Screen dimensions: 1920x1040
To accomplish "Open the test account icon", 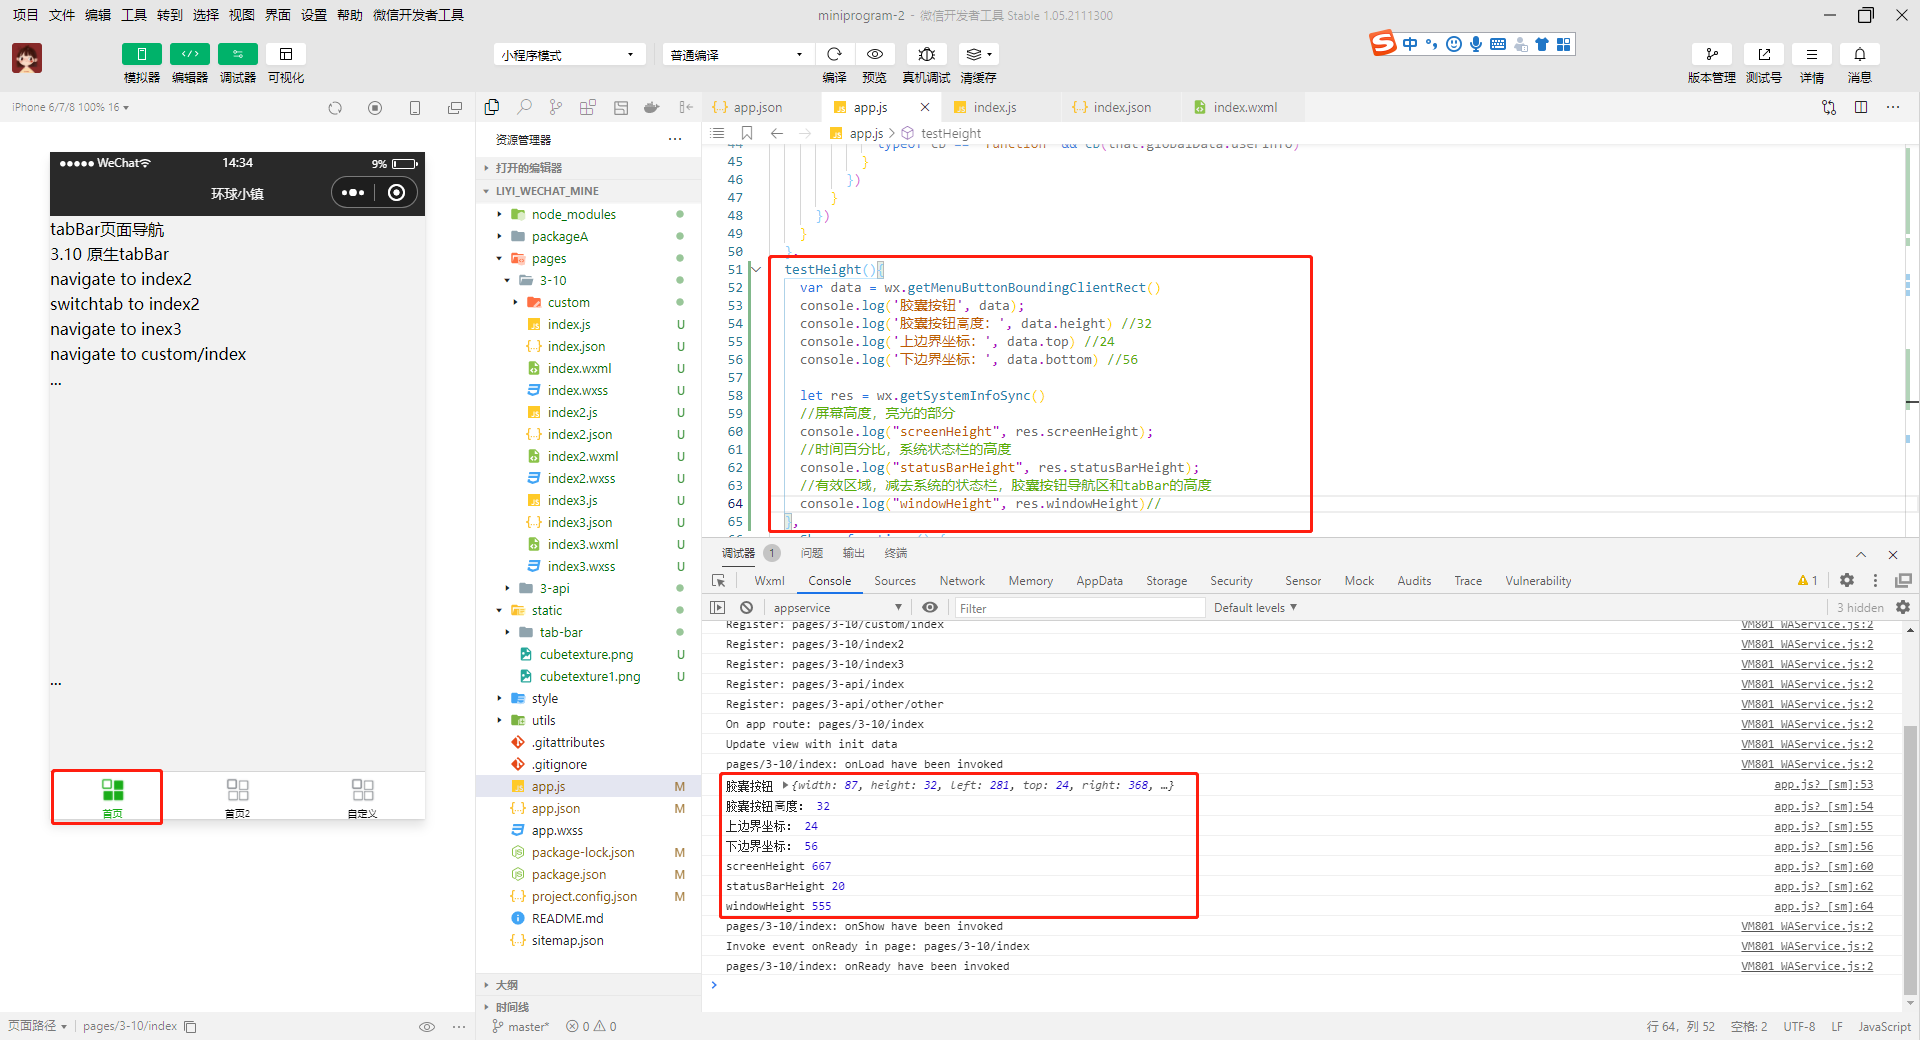I will [1764, 54].
